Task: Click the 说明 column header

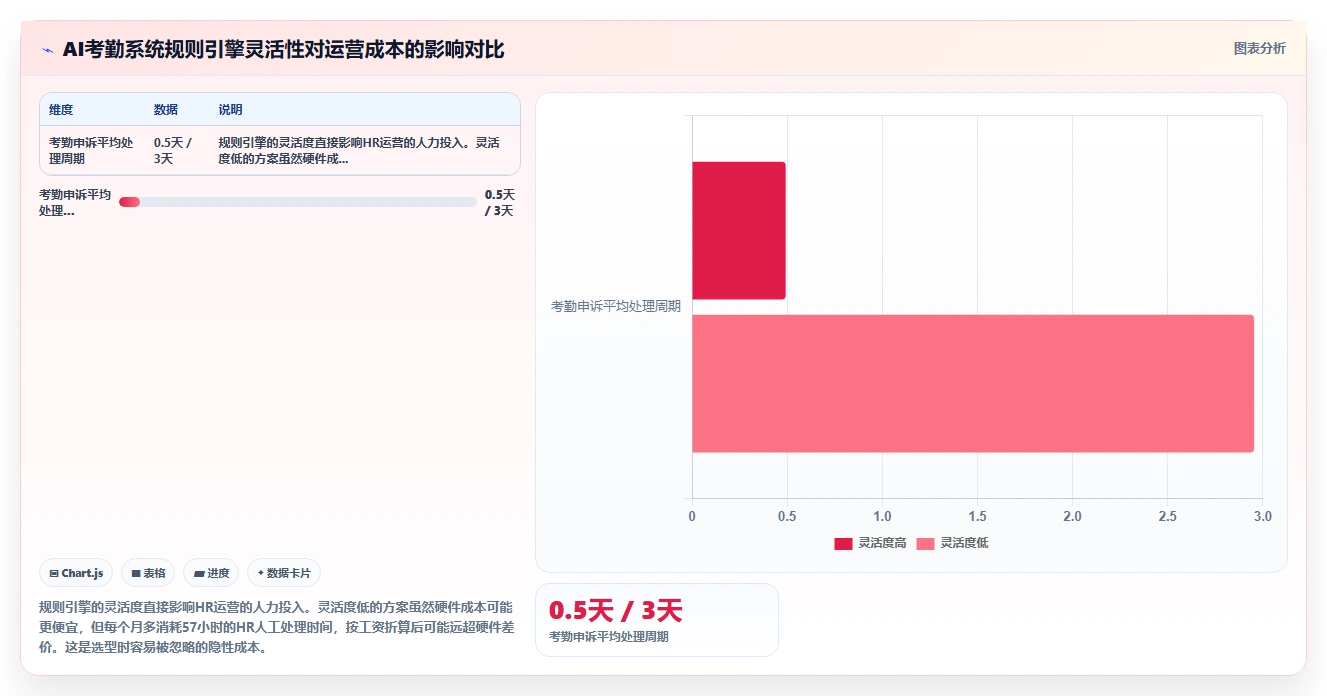Action: 230,110
